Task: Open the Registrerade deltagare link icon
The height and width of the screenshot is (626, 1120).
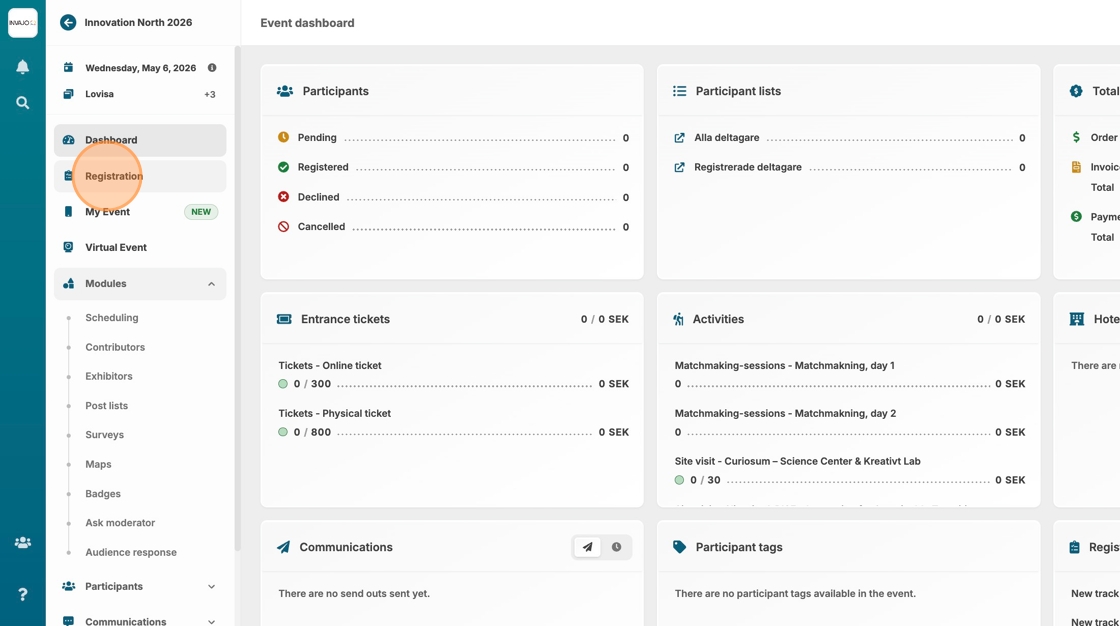Action: pos(680,167)
